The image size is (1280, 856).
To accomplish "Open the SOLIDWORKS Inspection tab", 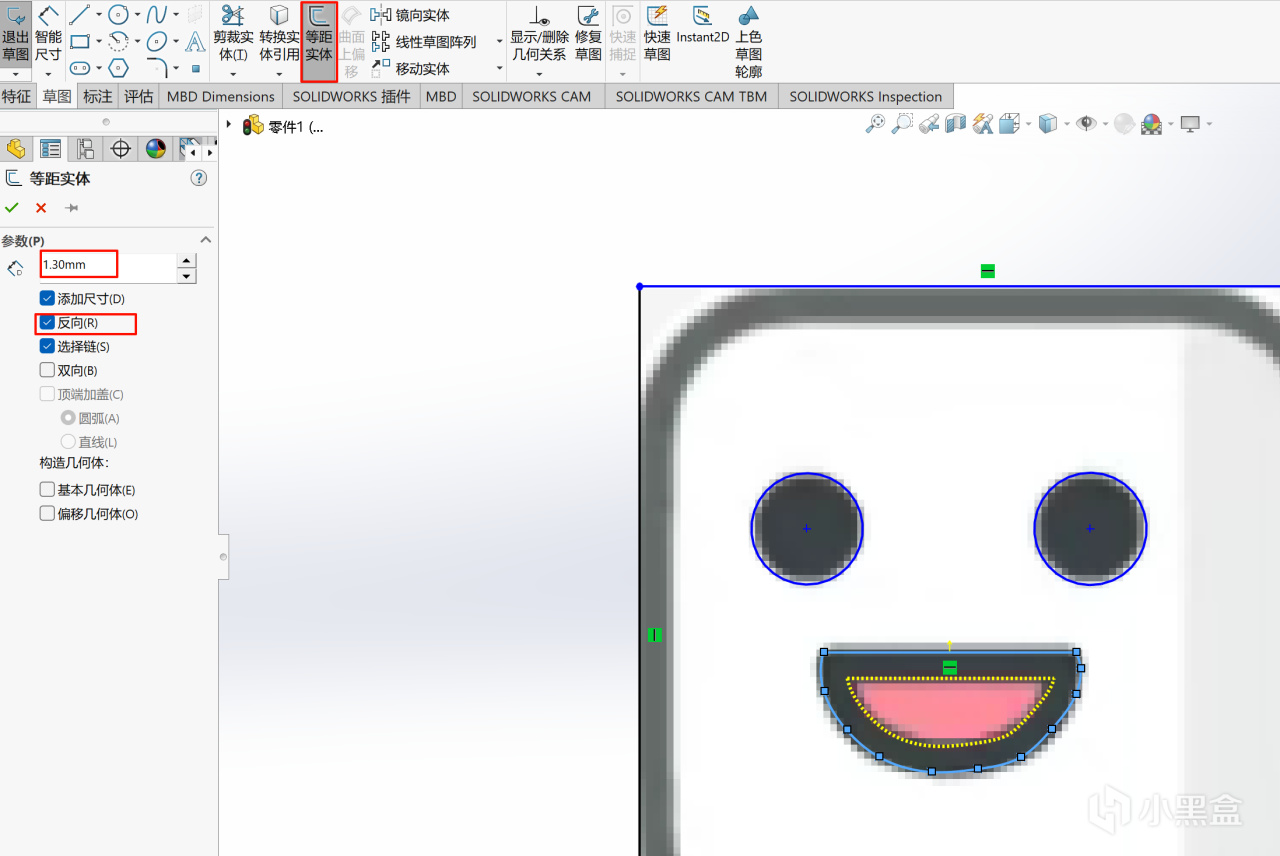I will click(865, 96).
